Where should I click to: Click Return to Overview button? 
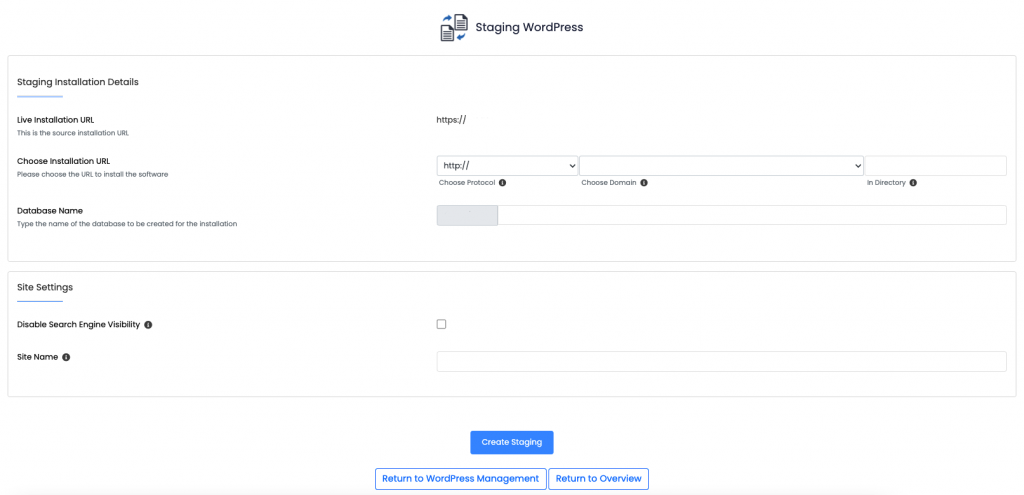click(598, 479)
